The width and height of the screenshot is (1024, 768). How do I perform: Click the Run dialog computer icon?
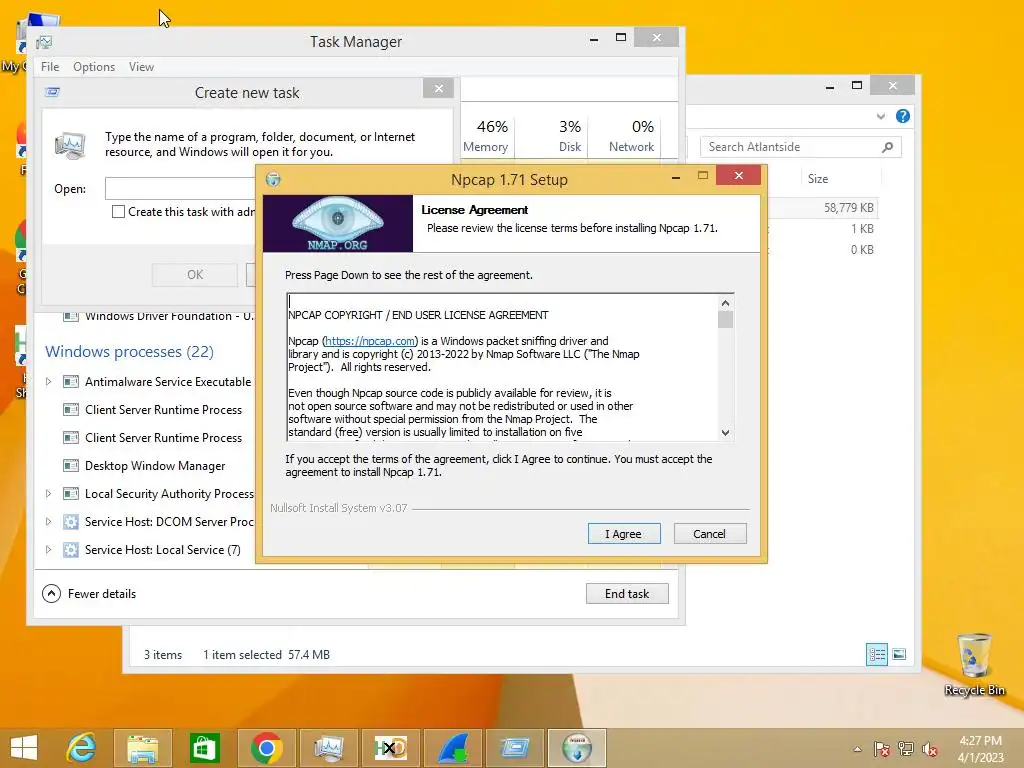pyautogui.click(x=70, y=145)
